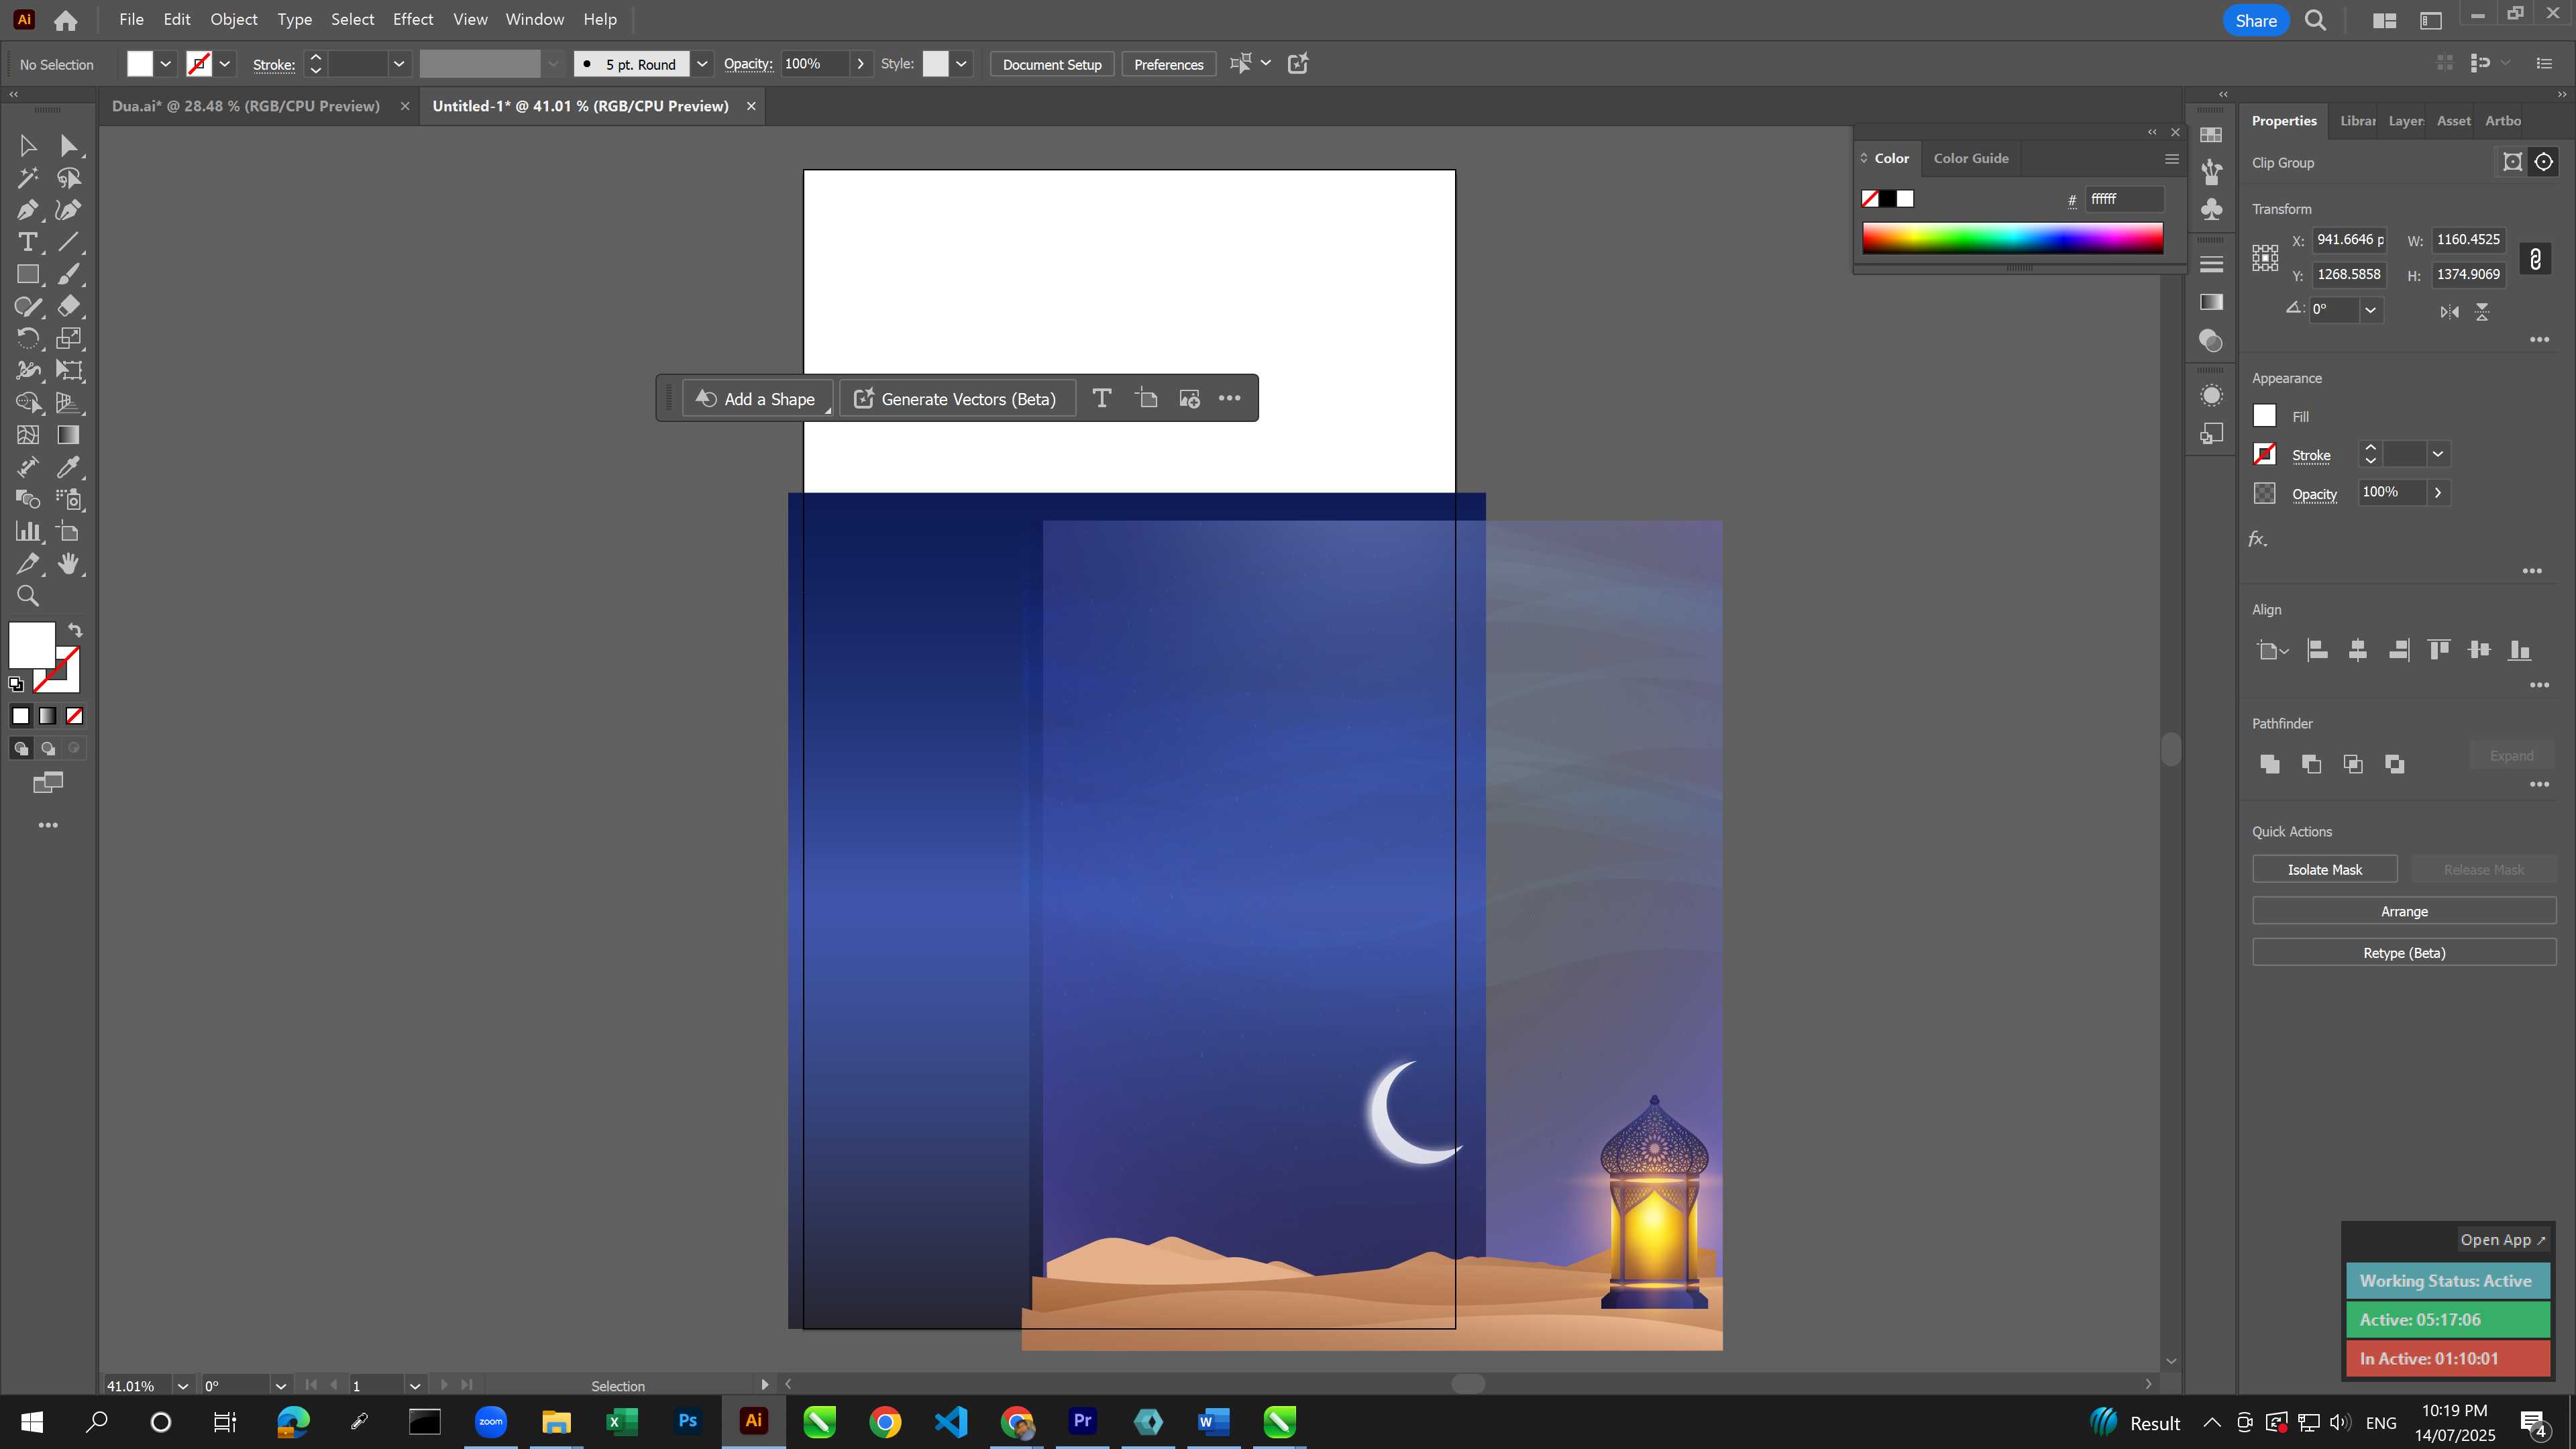2576x1449 pixels.
Task: Click the Fill swatch in Appearance
Action: [x=2264, y=416]
